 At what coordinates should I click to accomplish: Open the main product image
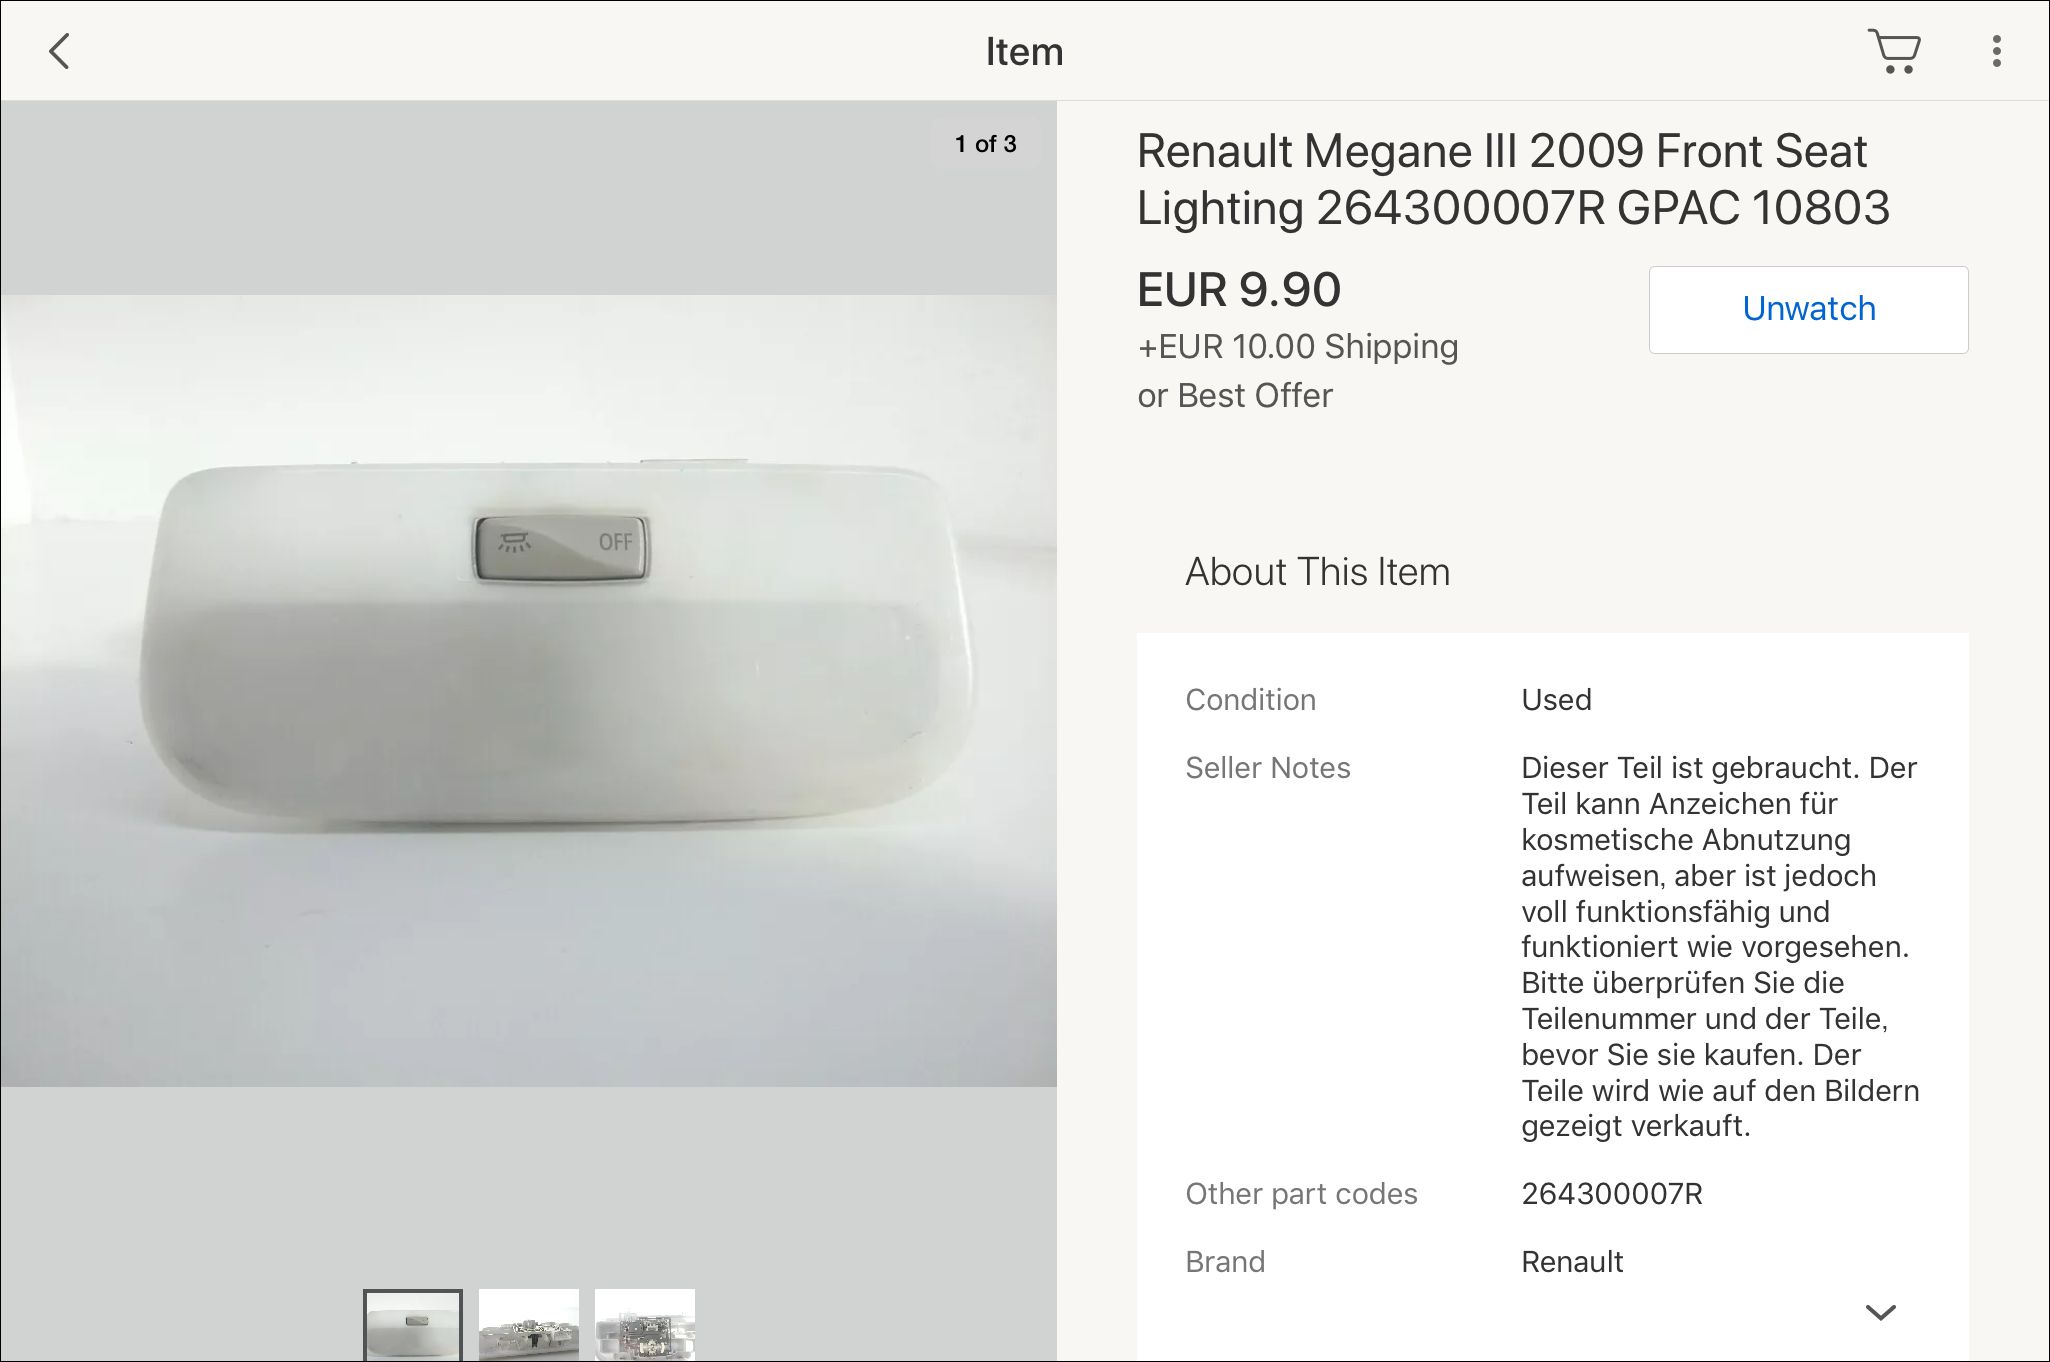coord(528,690)
